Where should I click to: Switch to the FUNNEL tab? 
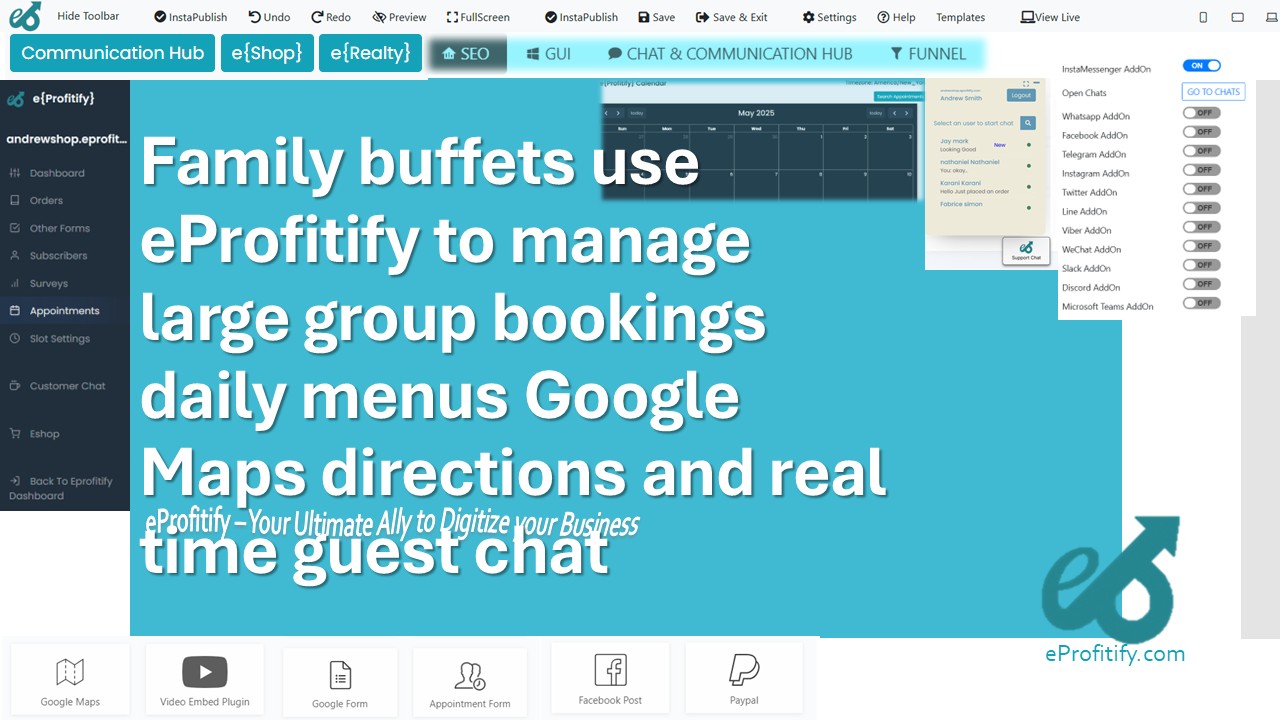(929, 55)
